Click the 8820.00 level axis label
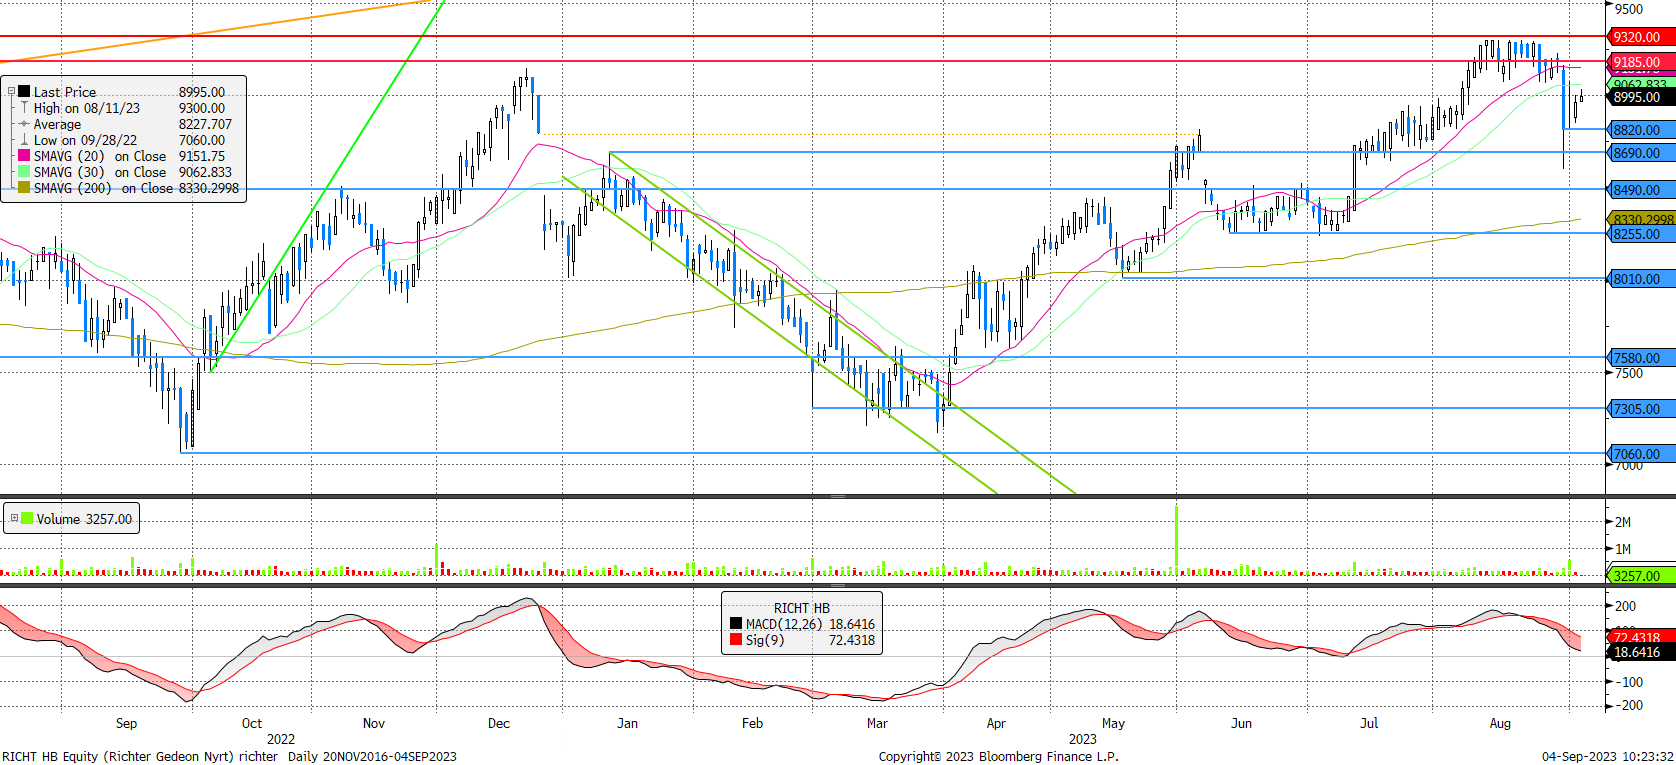Viewport: 1676px width, 765px height. click(1639, 130)
